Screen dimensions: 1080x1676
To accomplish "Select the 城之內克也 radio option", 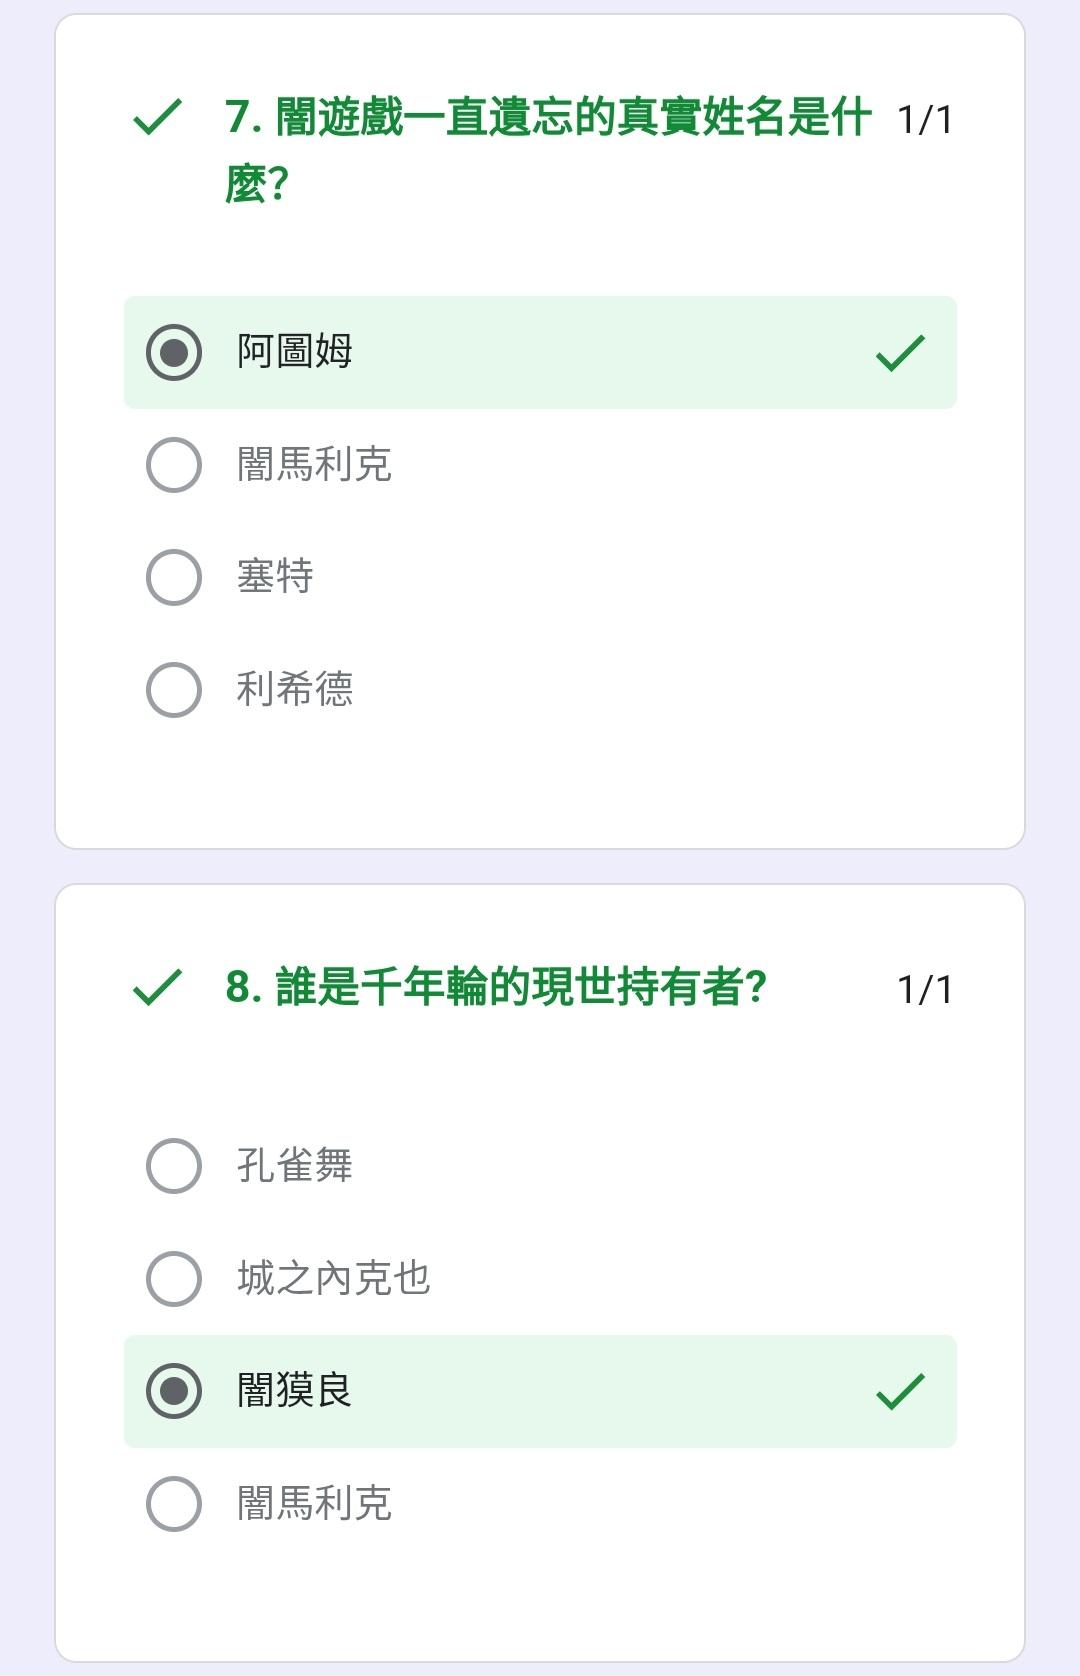I will pyautogui.click(x=174, y=1279).
